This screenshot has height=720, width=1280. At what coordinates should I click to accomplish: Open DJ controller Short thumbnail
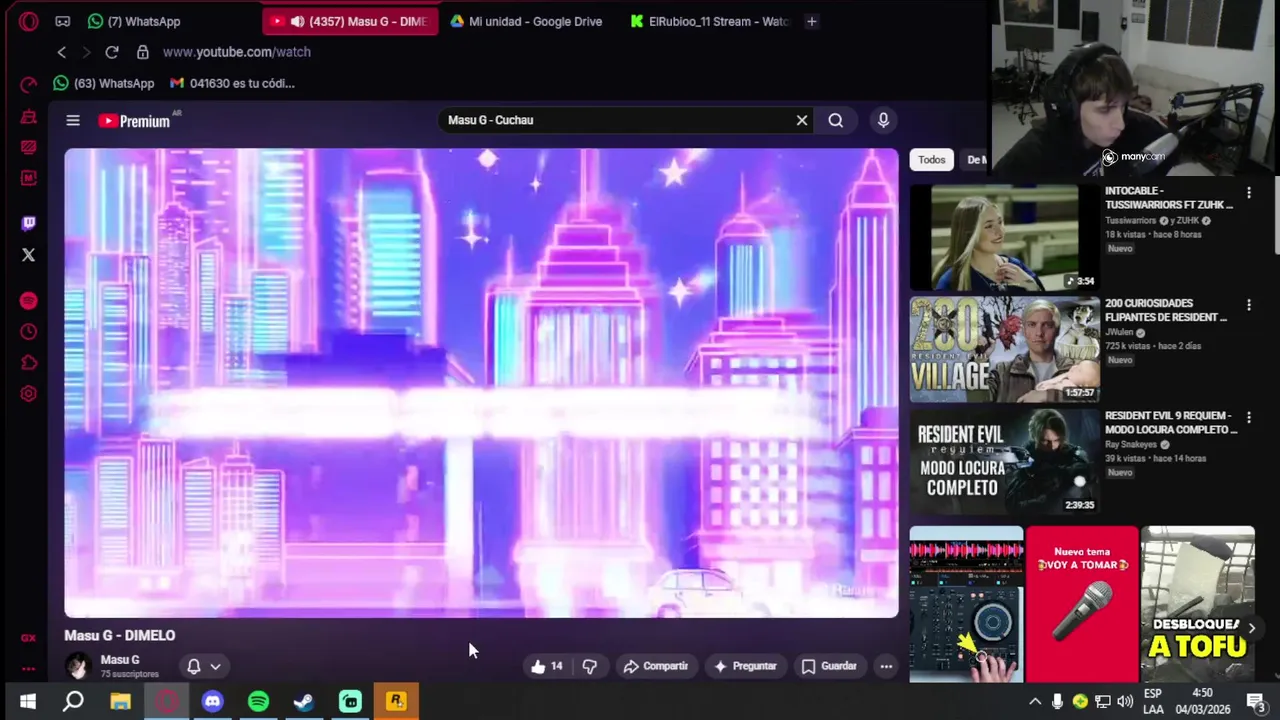(966, 604)
